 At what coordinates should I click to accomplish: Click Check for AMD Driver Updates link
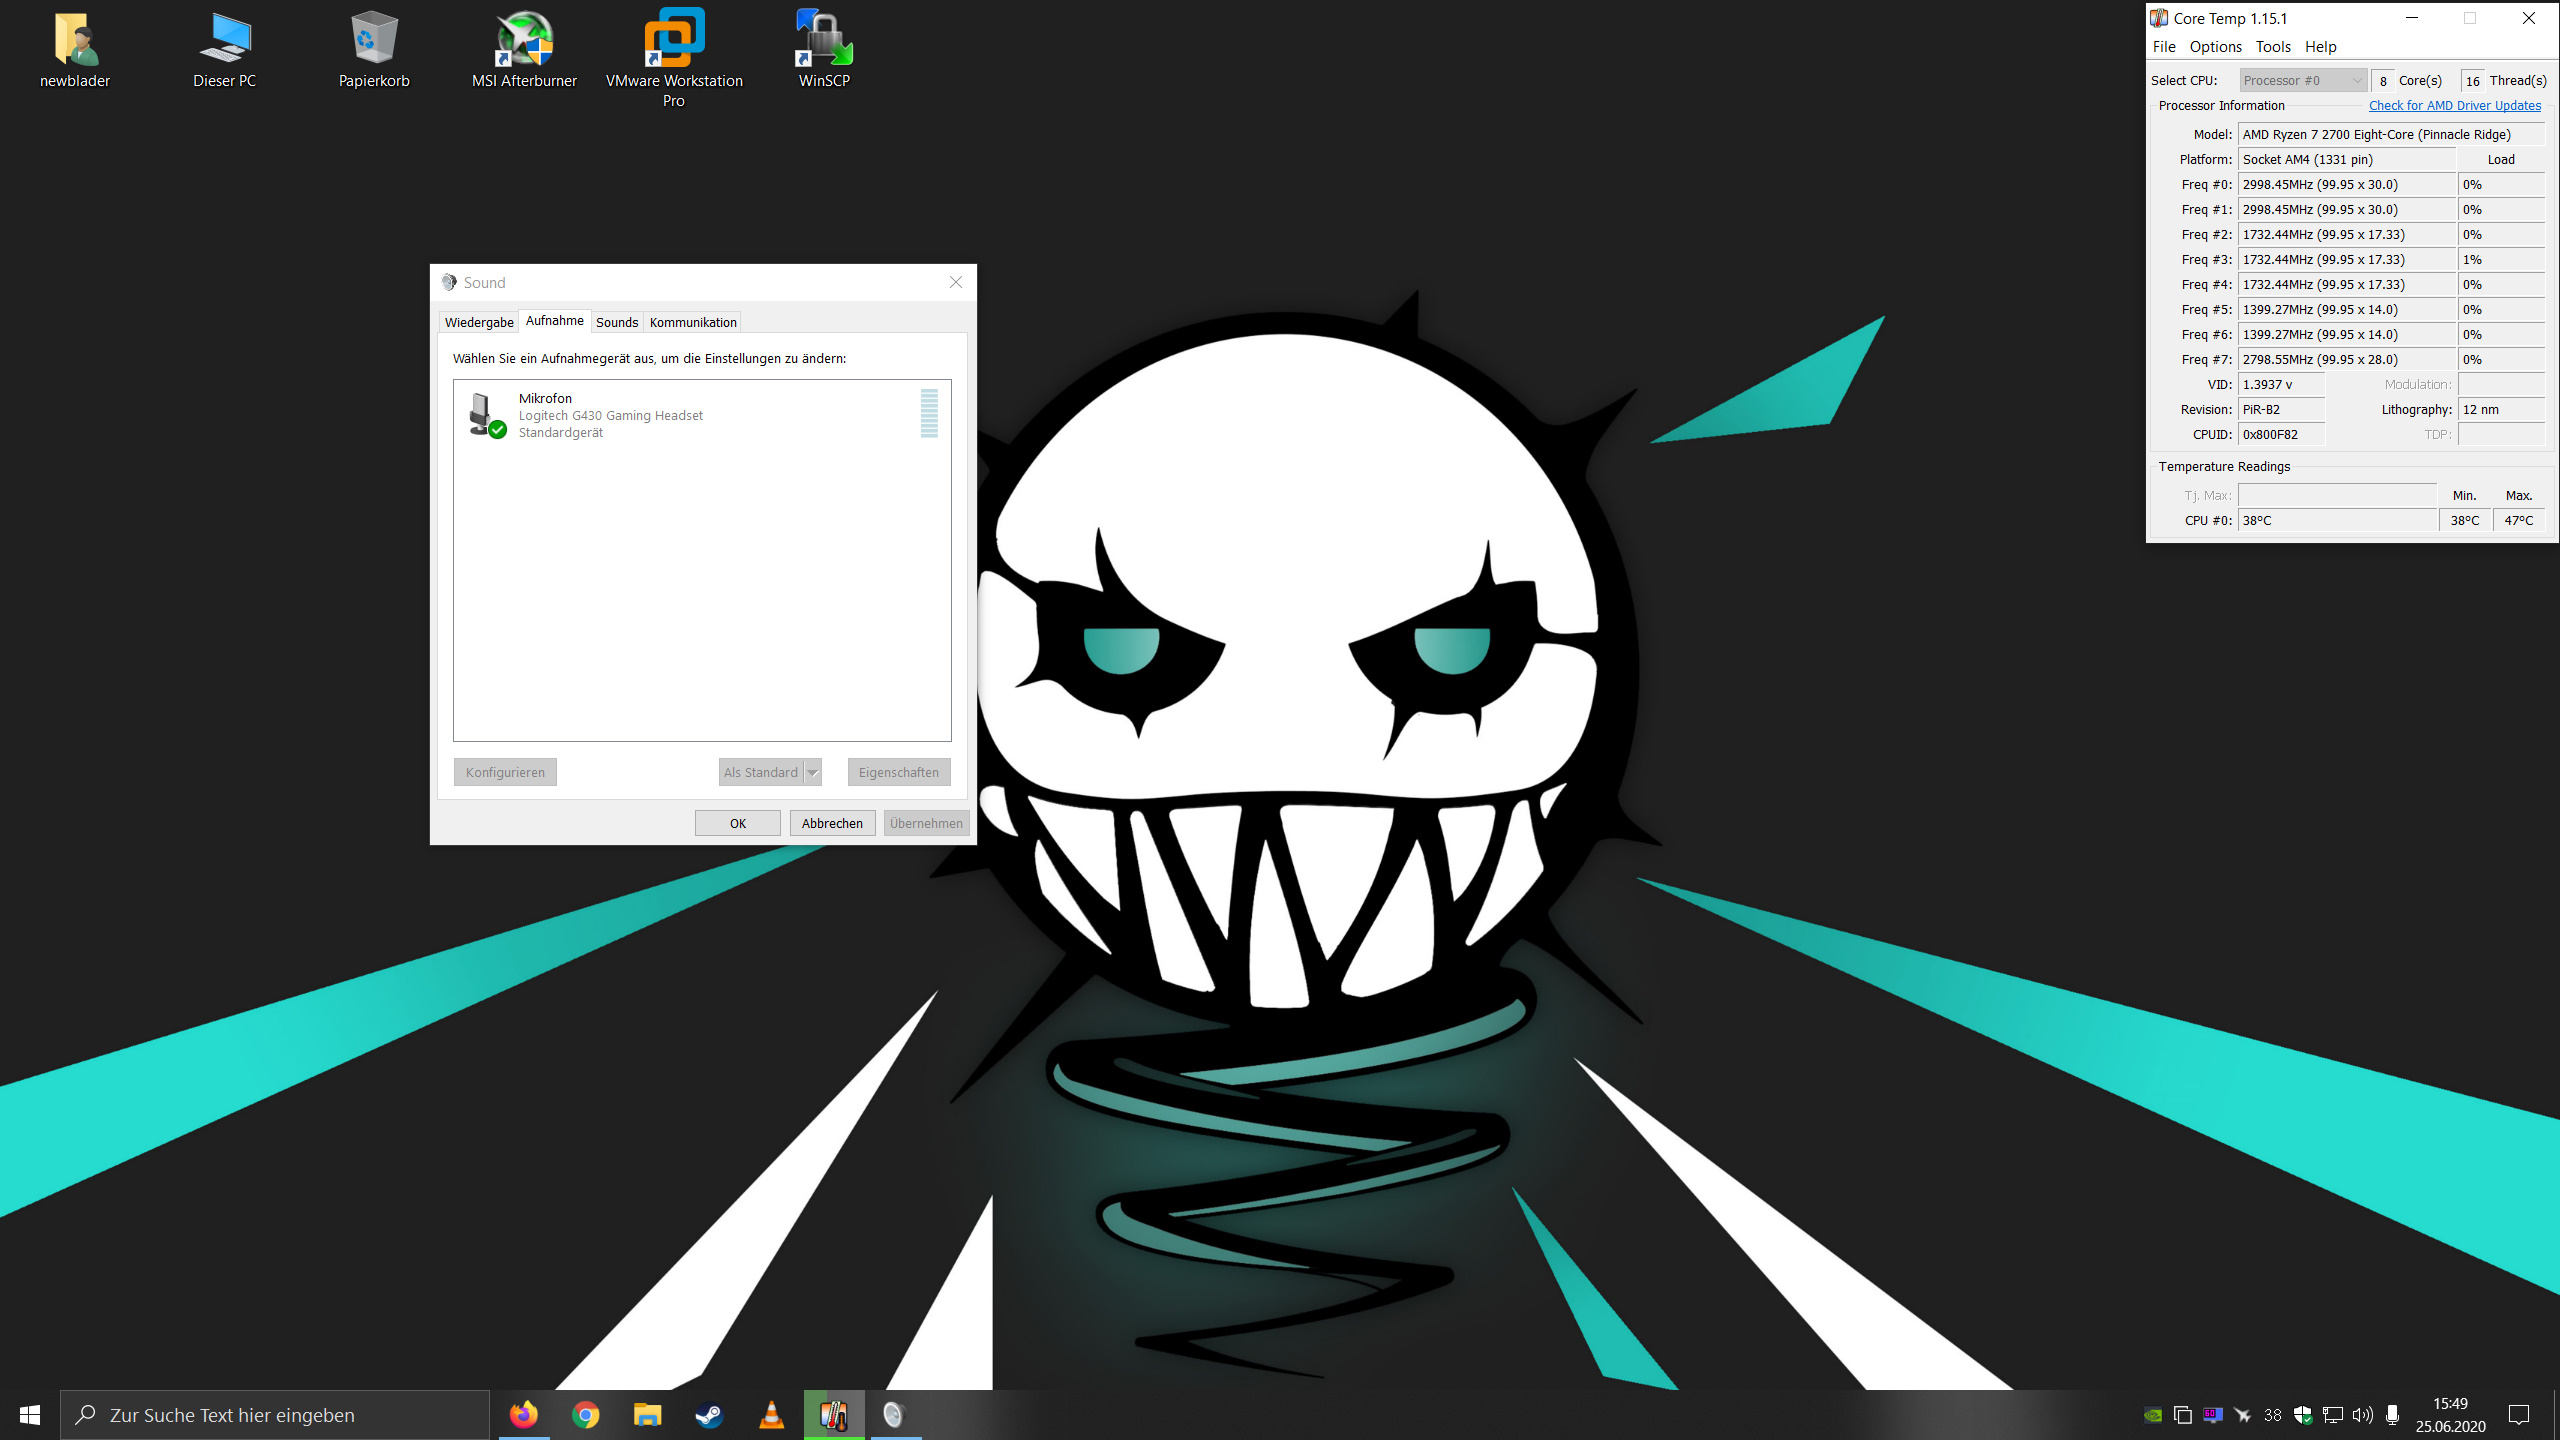pyautogui.click(x=2454, y=105)
